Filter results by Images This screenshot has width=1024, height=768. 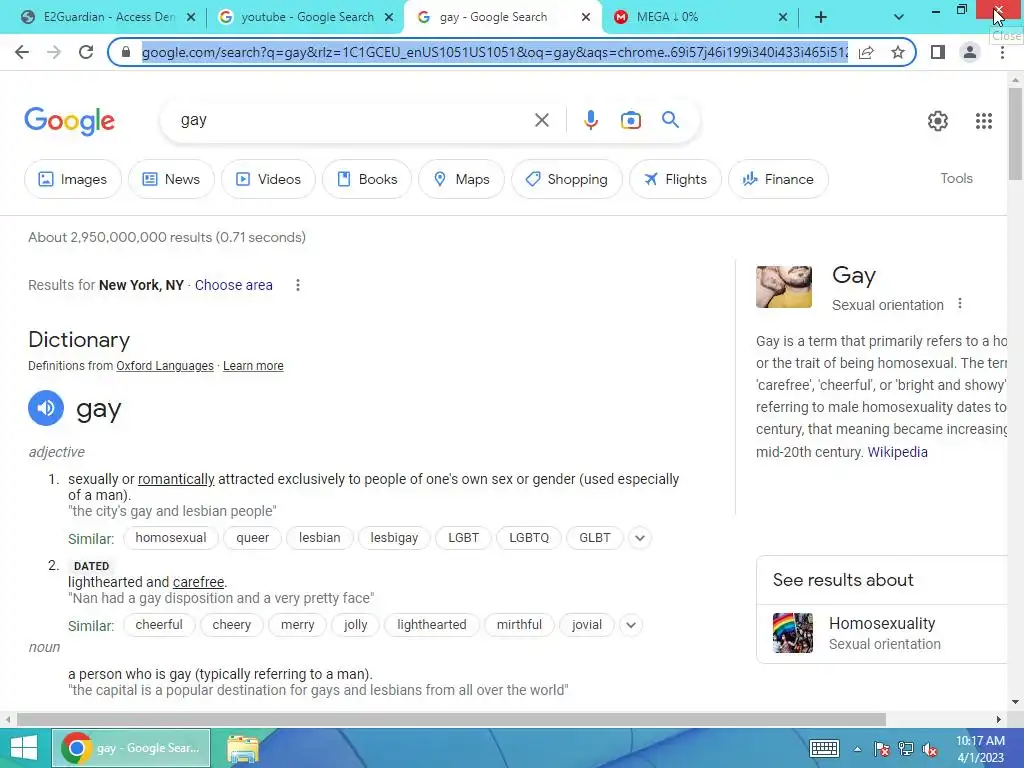[72, 179]
